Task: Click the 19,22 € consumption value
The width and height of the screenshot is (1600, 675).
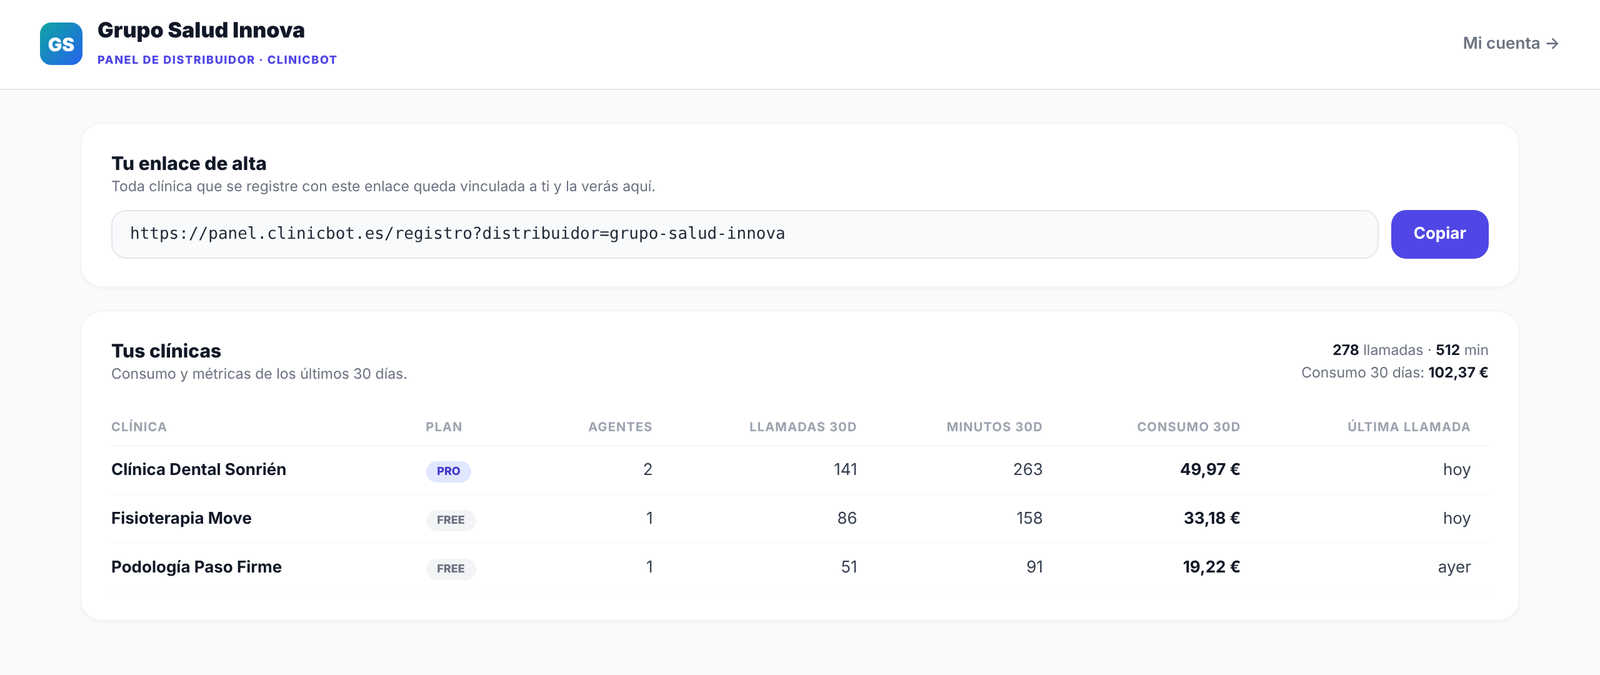Action: pos(1211,568)
